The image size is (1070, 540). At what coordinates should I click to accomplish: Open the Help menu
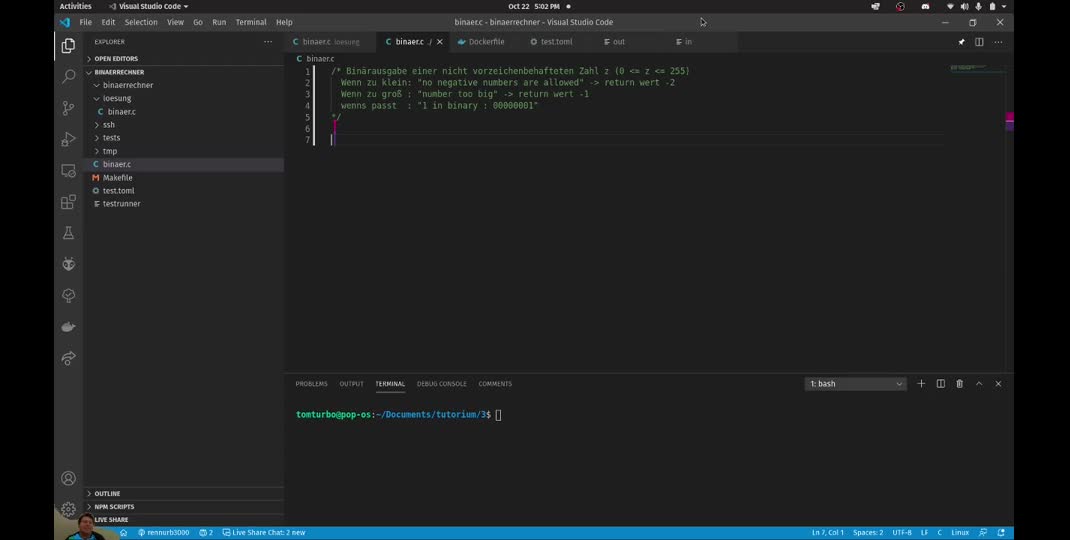click(x=284, y=22)
